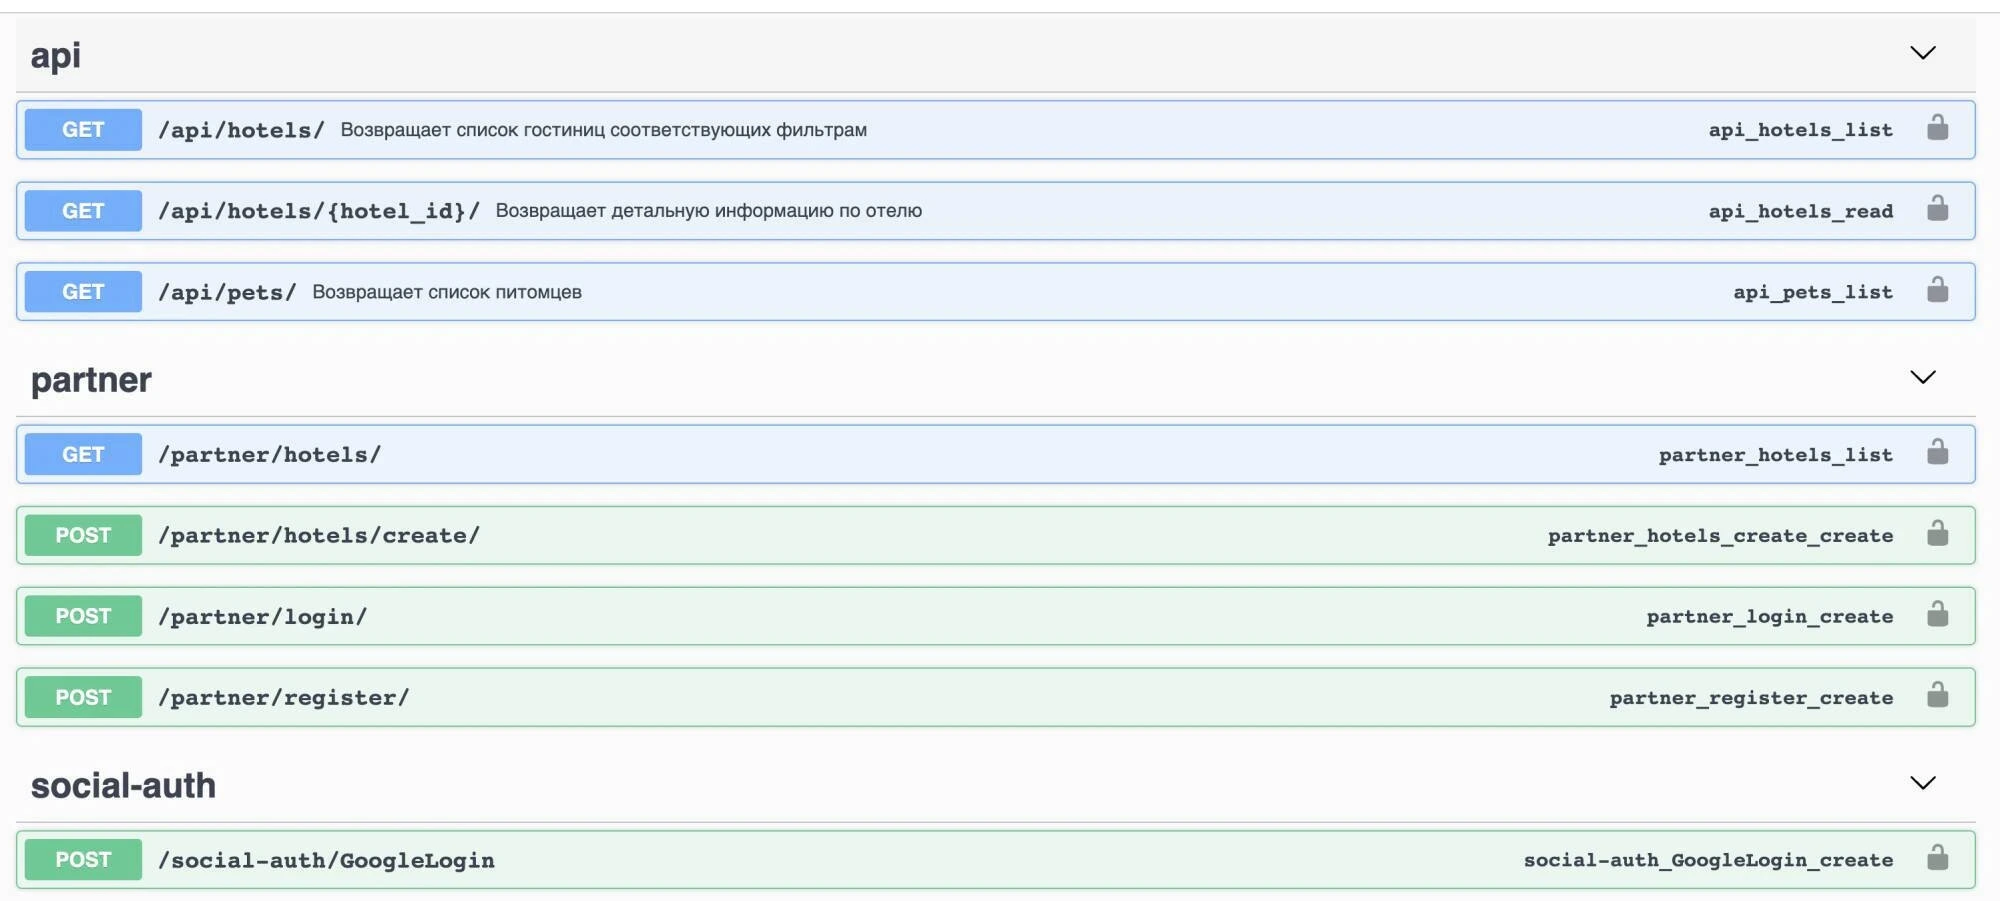Open the /api/hotels/ endpoint path

coord(241,130)
